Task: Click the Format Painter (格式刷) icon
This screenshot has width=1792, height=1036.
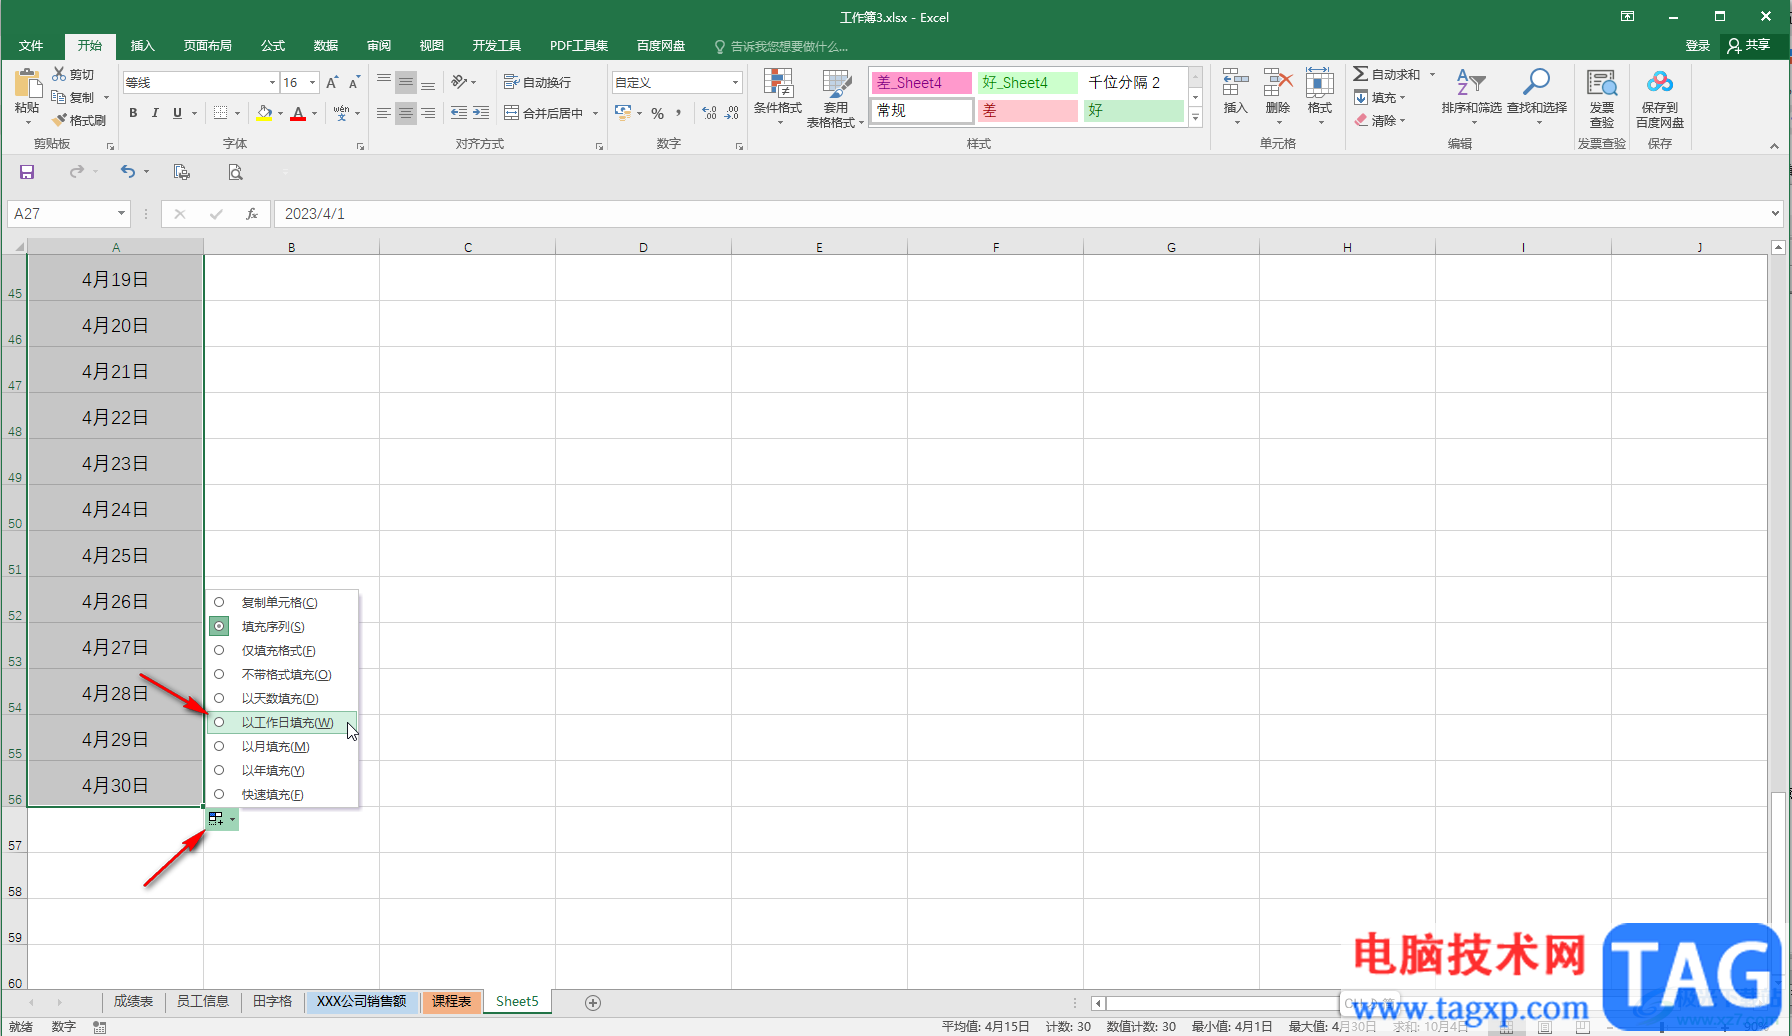Action: point(59,120)
